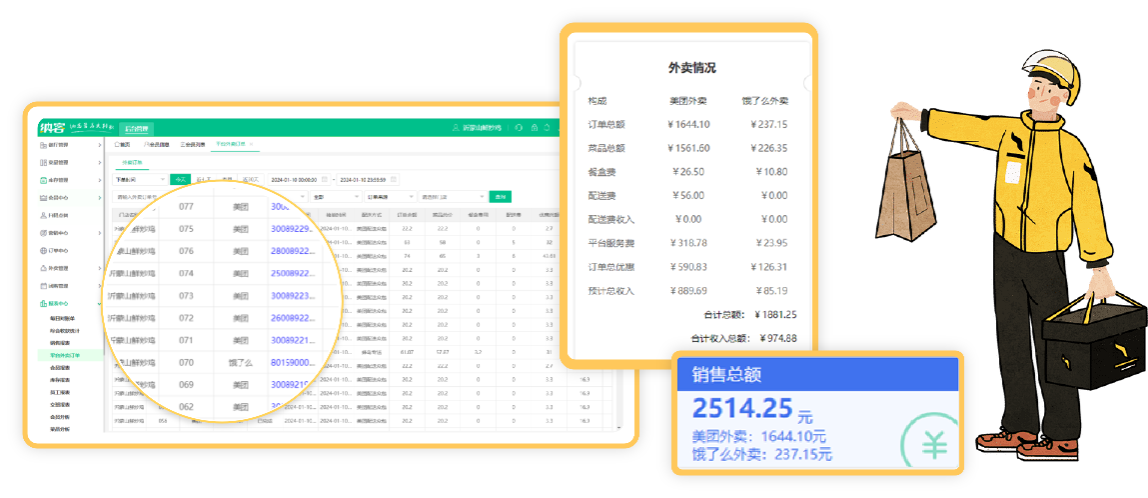Switch to the 首页 tab
This screenshot has width=1148, height=498.
tap(123, 145)
